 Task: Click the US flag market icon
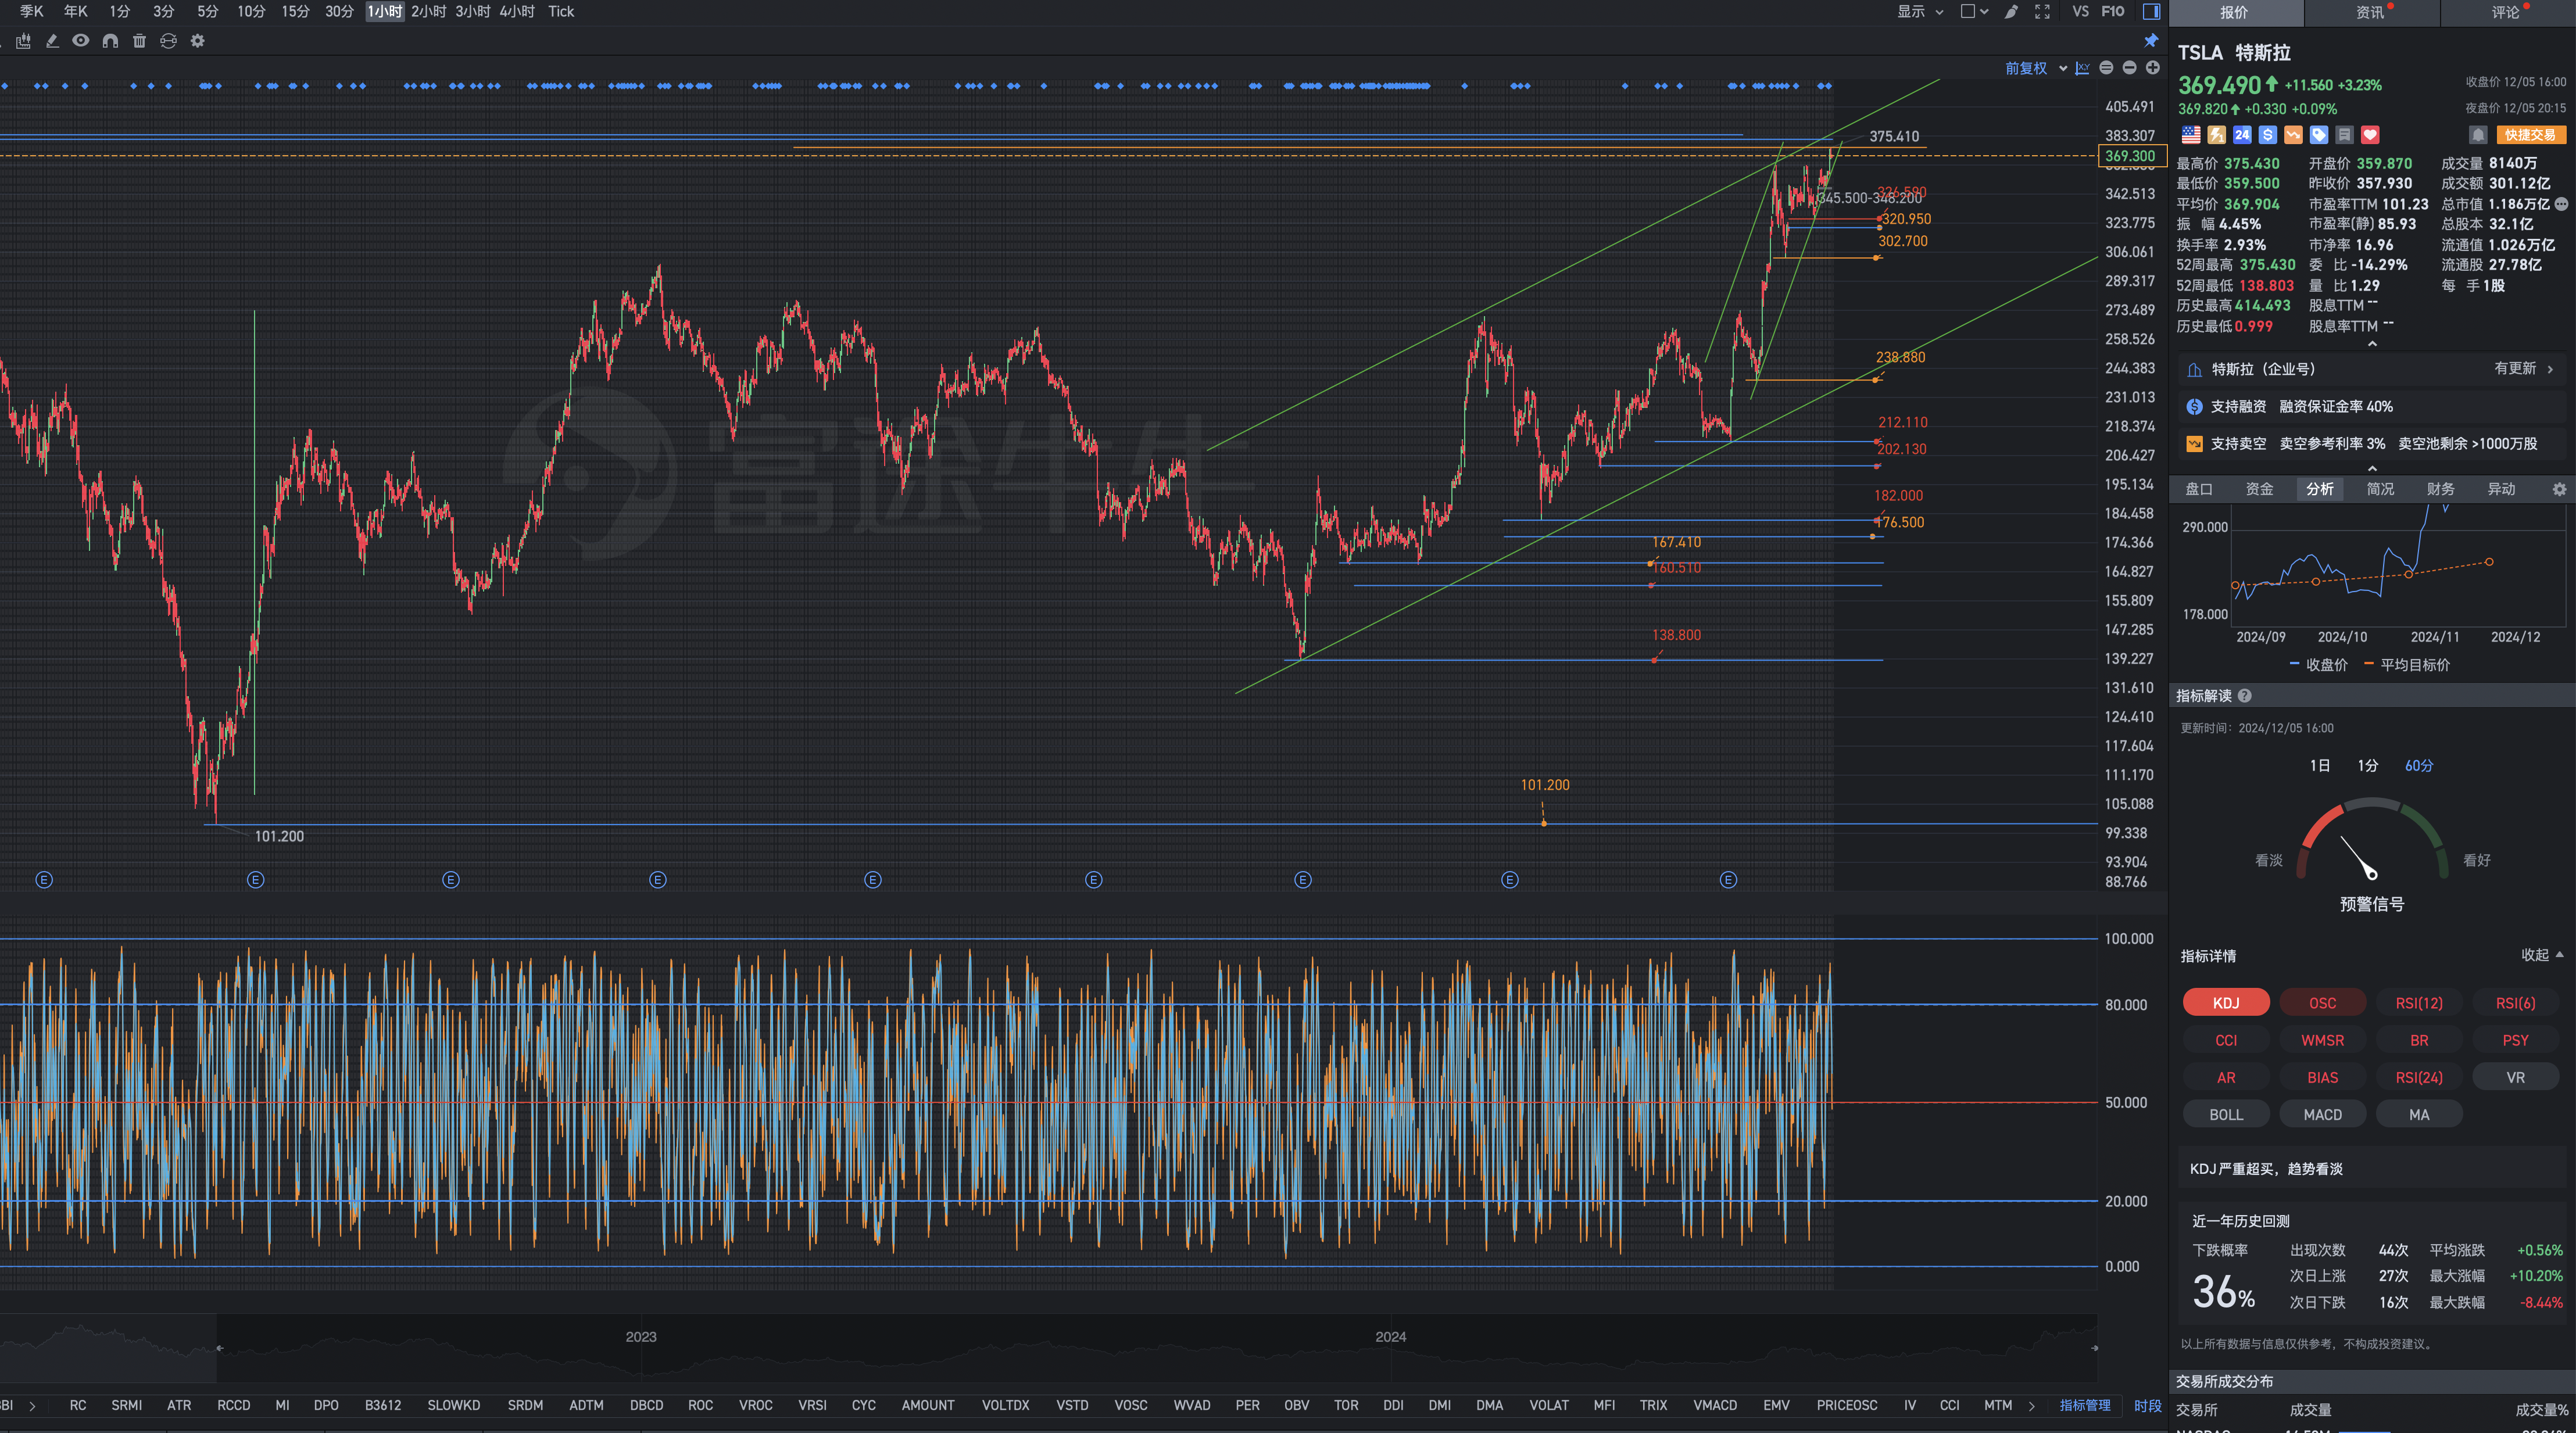click(x=2191, y=135)
